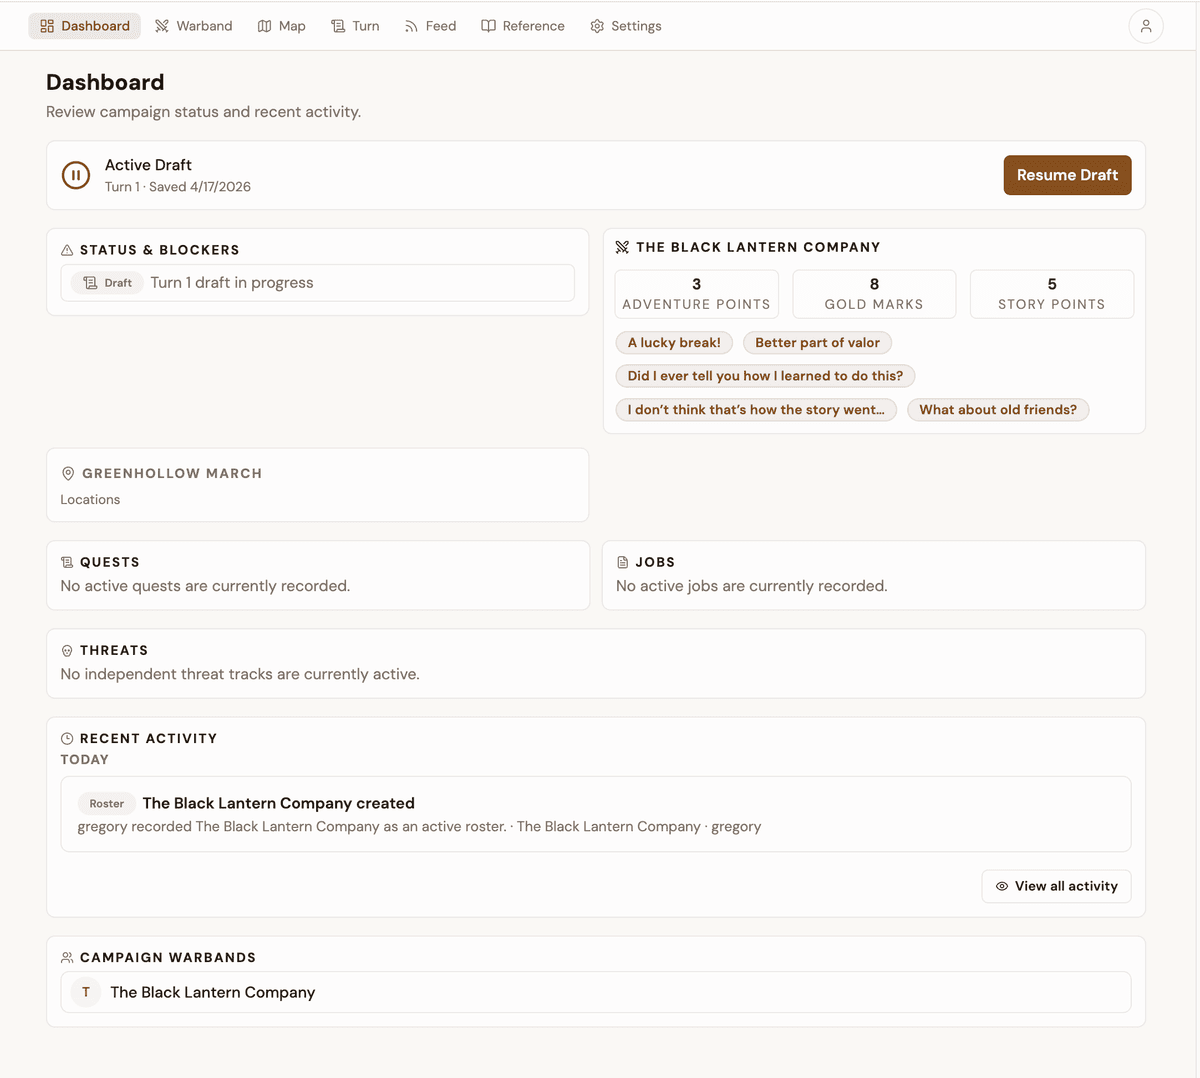This screenshot has width=1200, height=1078.
Task: Click the 'What about old friends?' tag
Action: 998,410
